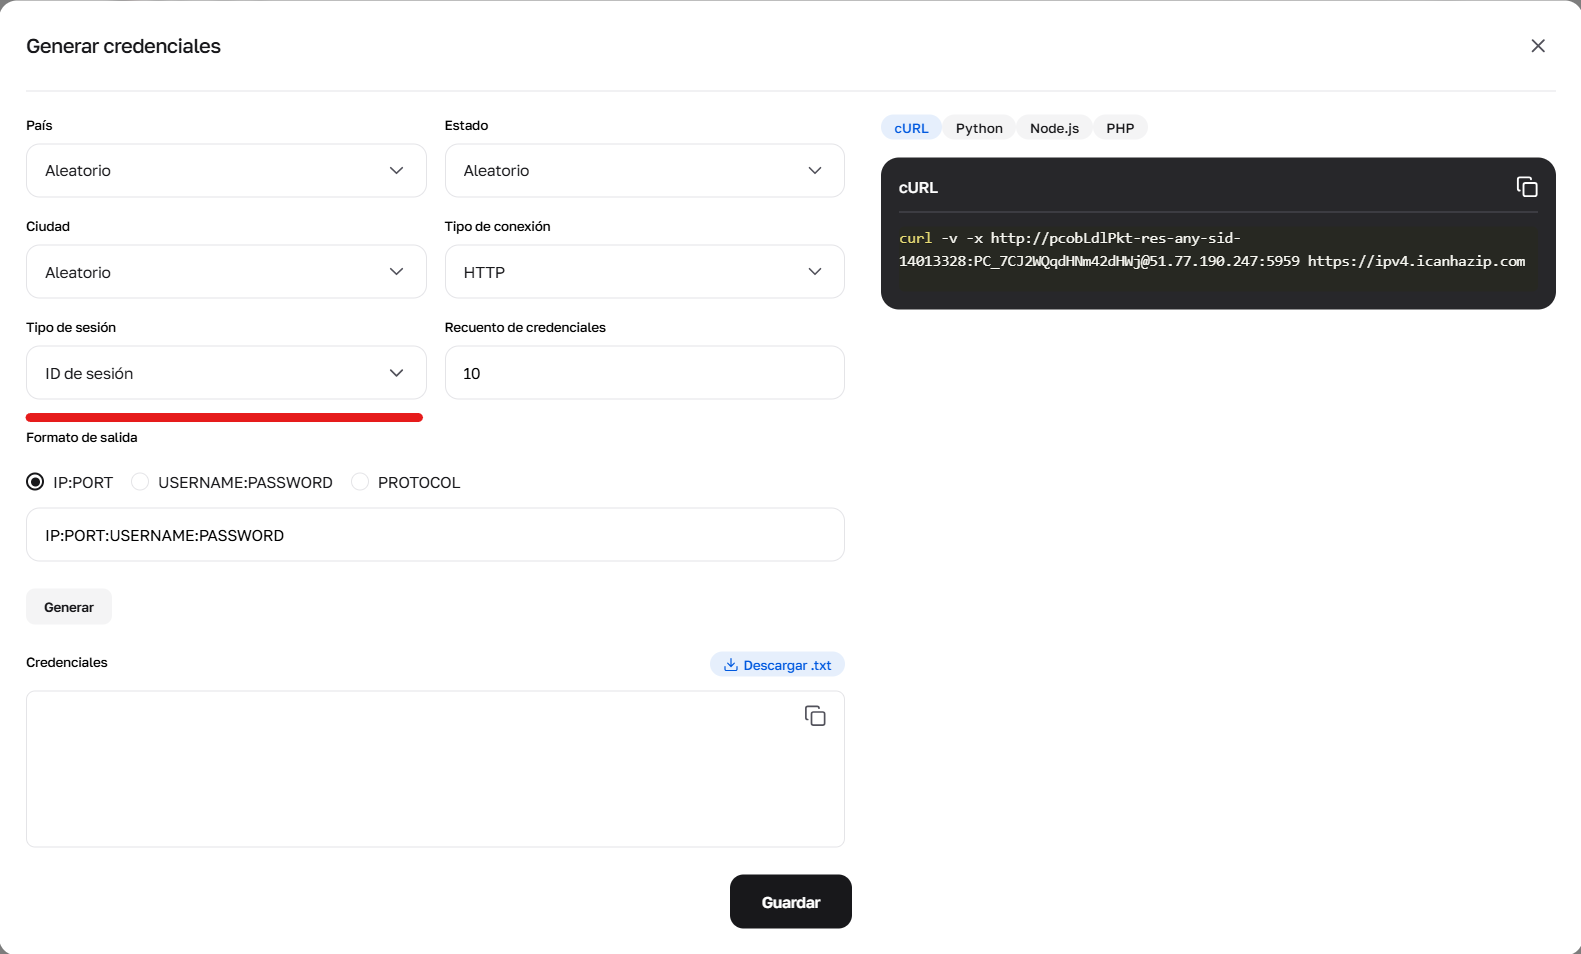This screenshot has height=954, width=1581.
Task: Click the IP:PORT:USERNAME:PASSWORD format field
Action: pyautogui.click(x=435, y=535)
